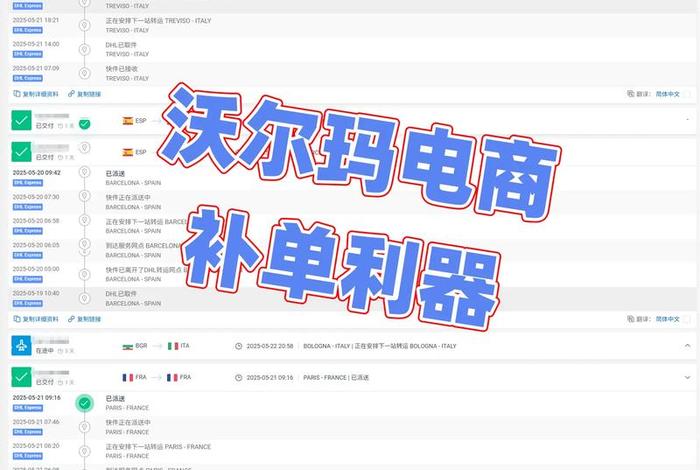
Task: Click the translate icon below Barcelona tracking entries
Action: 630,319
